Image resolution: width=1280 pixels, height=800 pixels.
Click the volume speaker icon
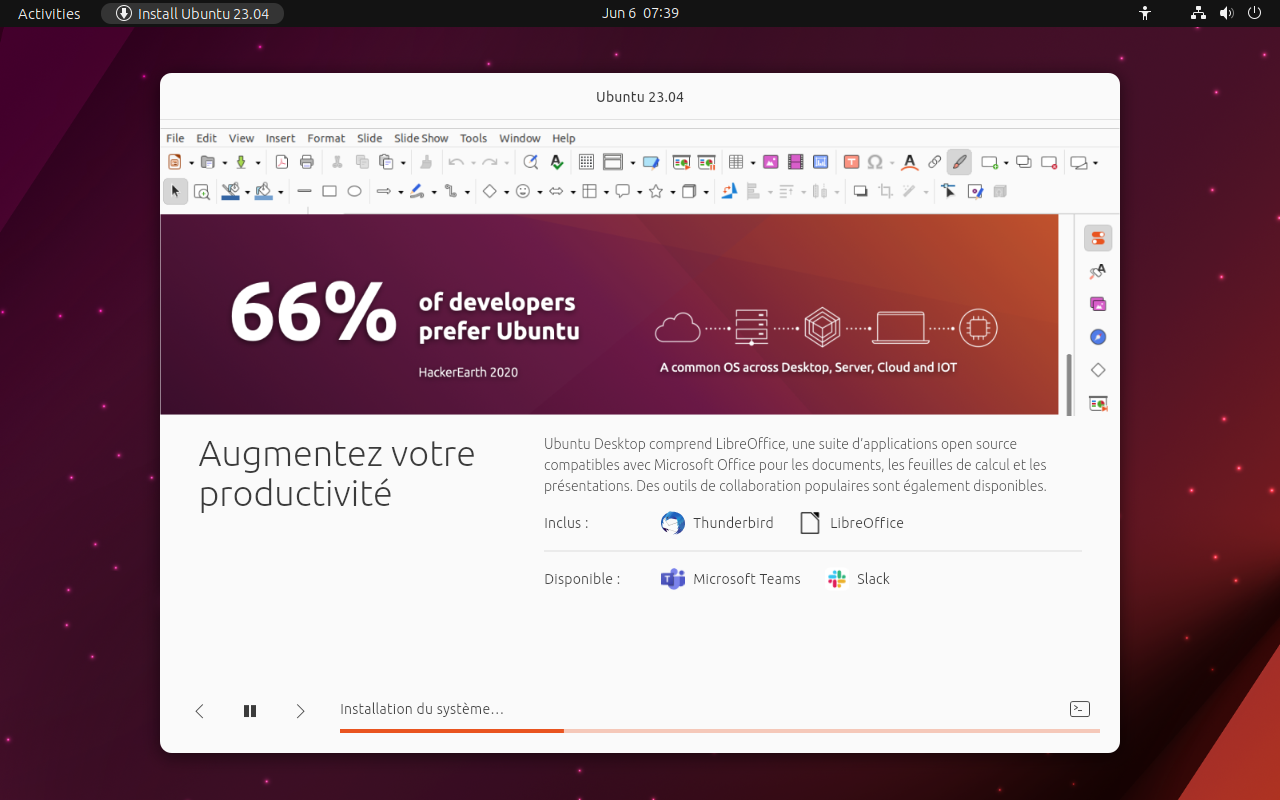pos(1226,13)
